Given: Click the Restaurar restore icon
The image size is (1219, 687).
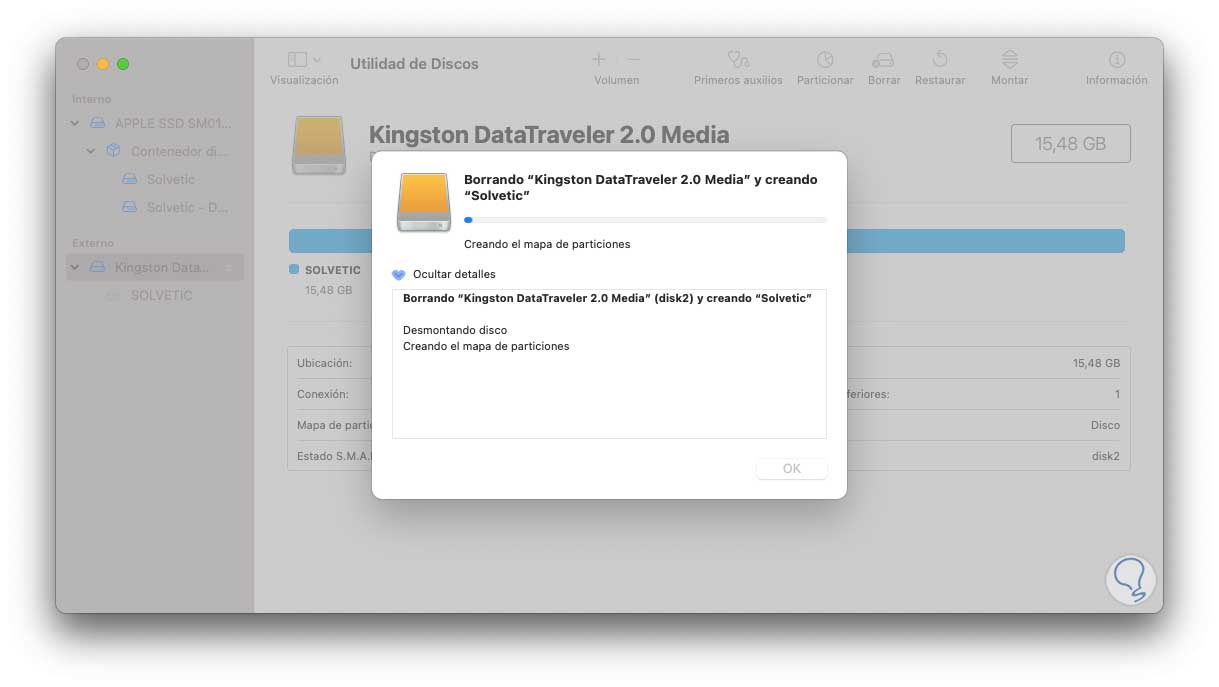Looking at the screenshot, I should [x=940, y=60].
